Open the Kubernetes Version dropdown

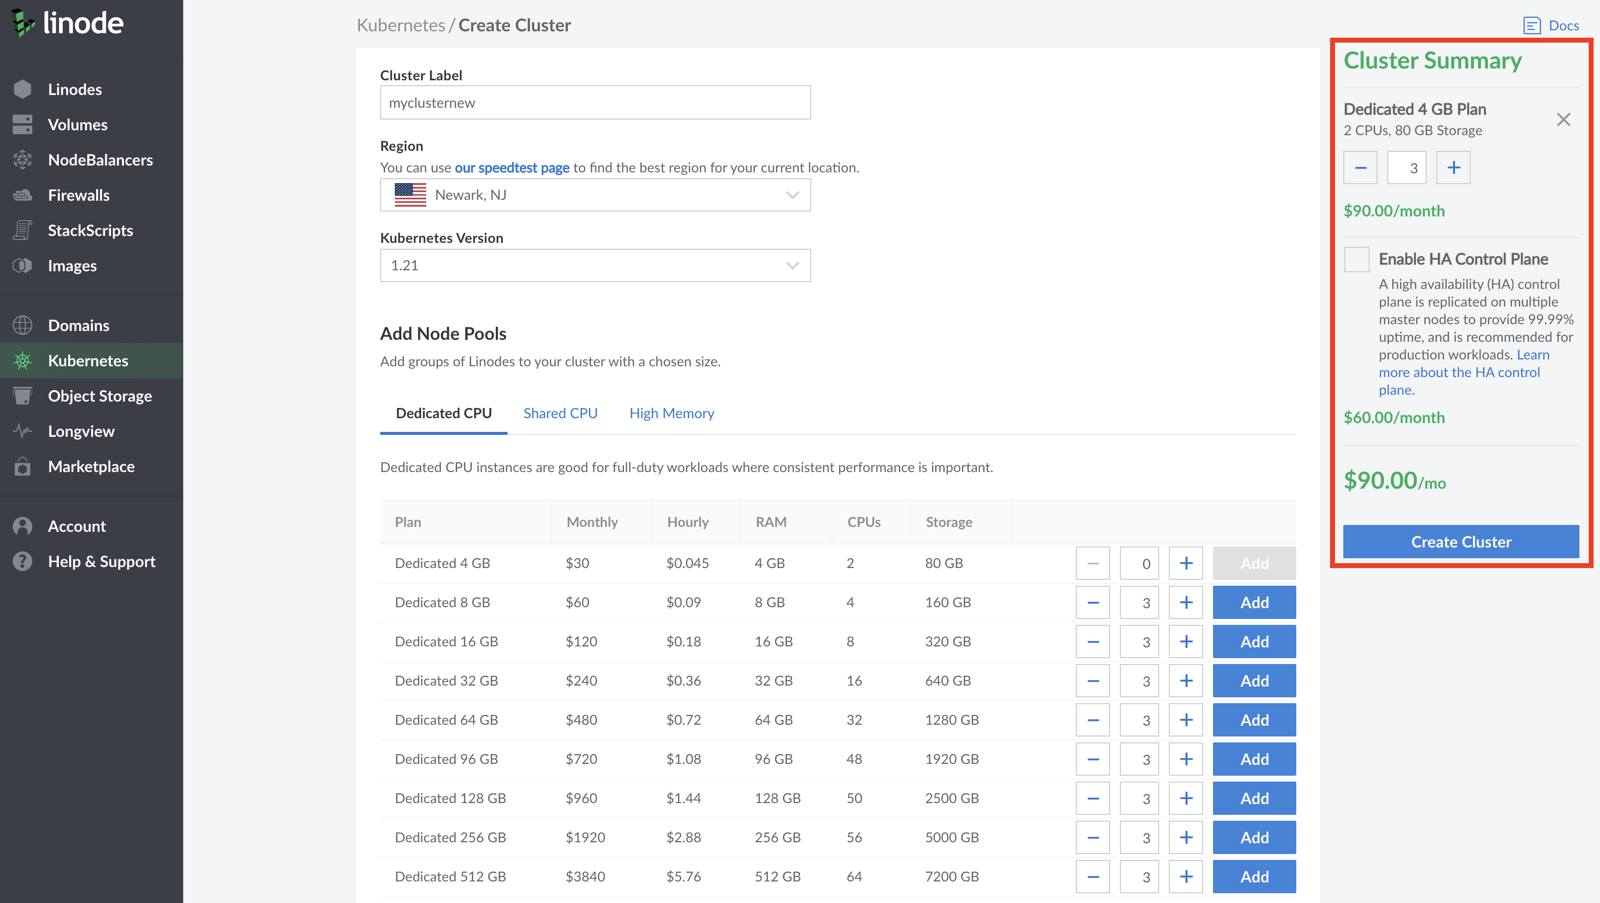point(595,266)
